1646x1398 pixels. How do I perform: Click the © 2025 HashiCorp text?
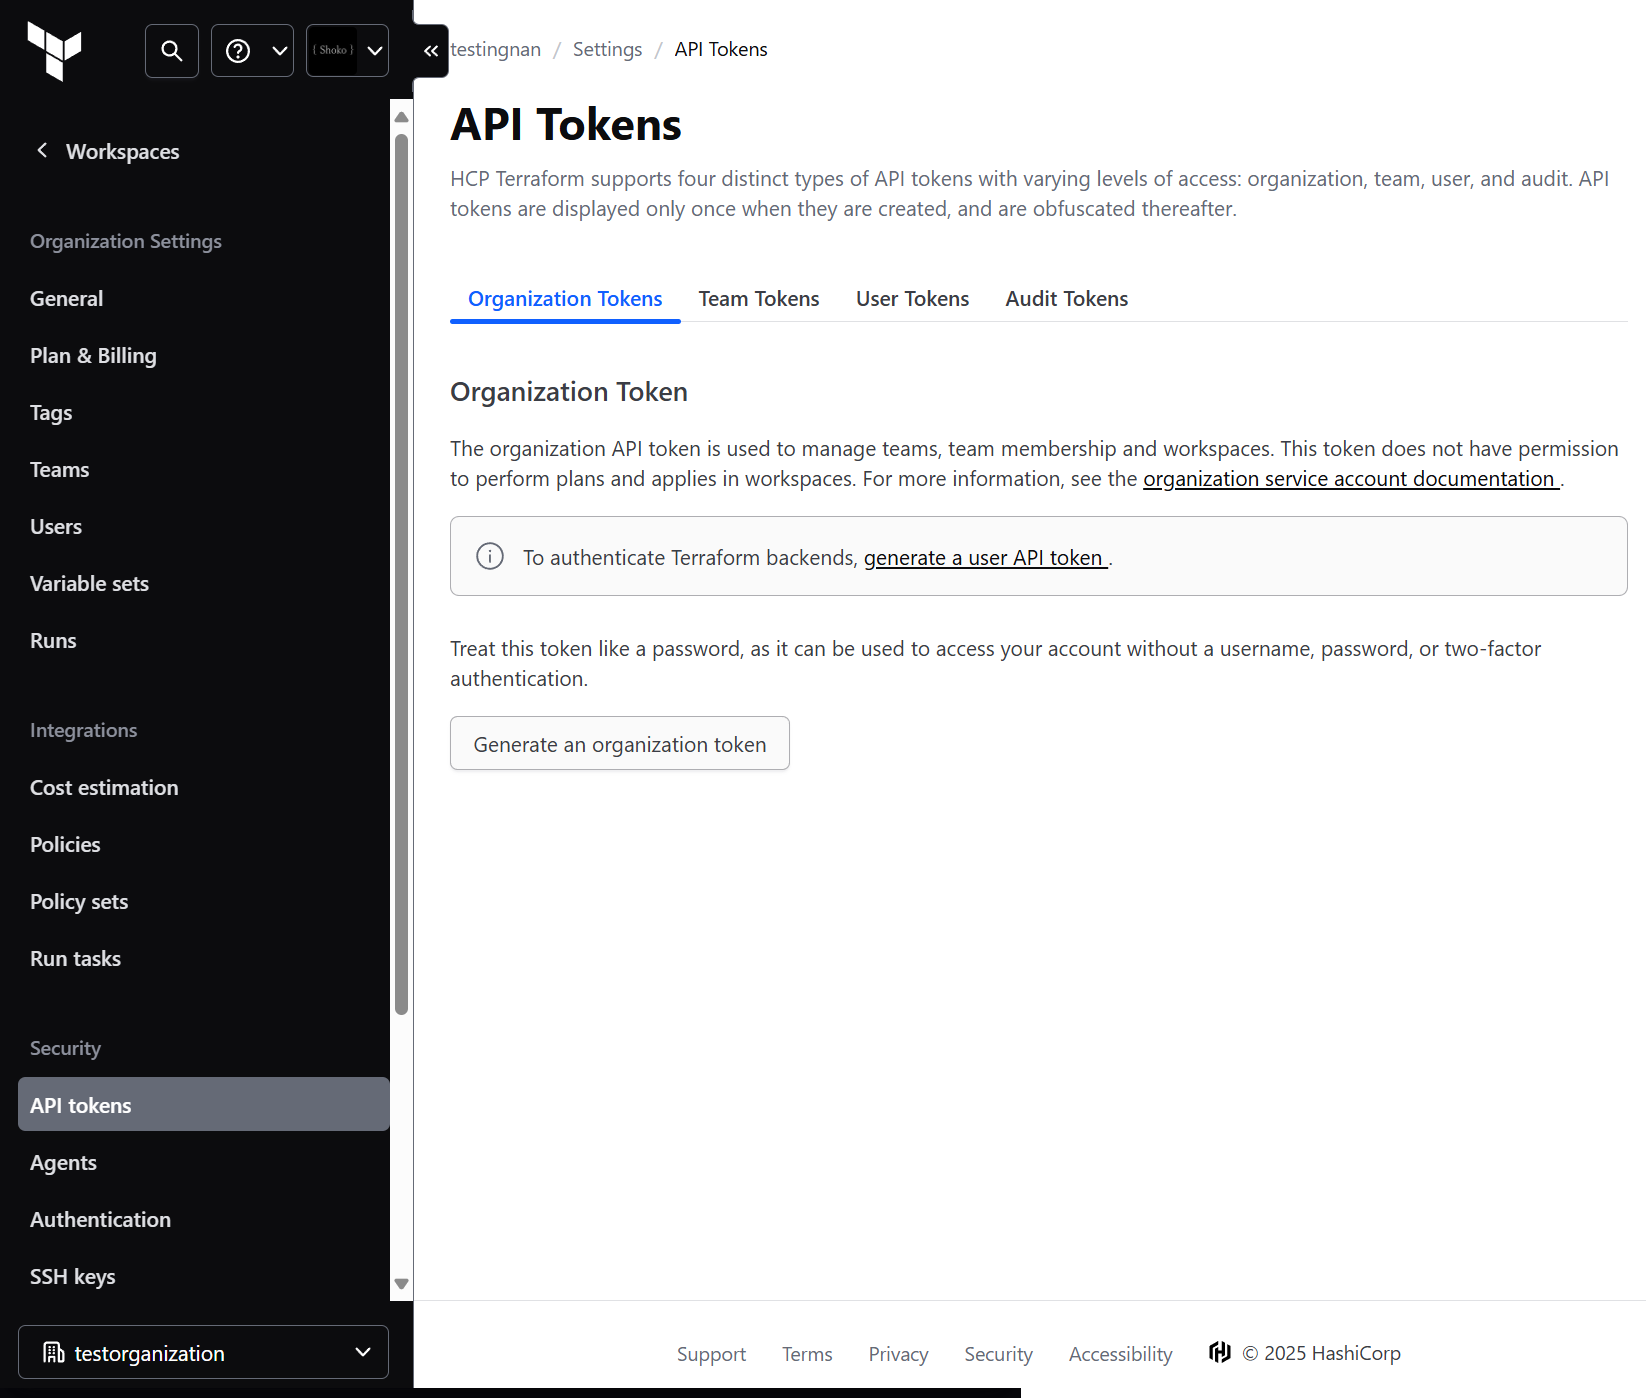[x=1321, y=1353]
